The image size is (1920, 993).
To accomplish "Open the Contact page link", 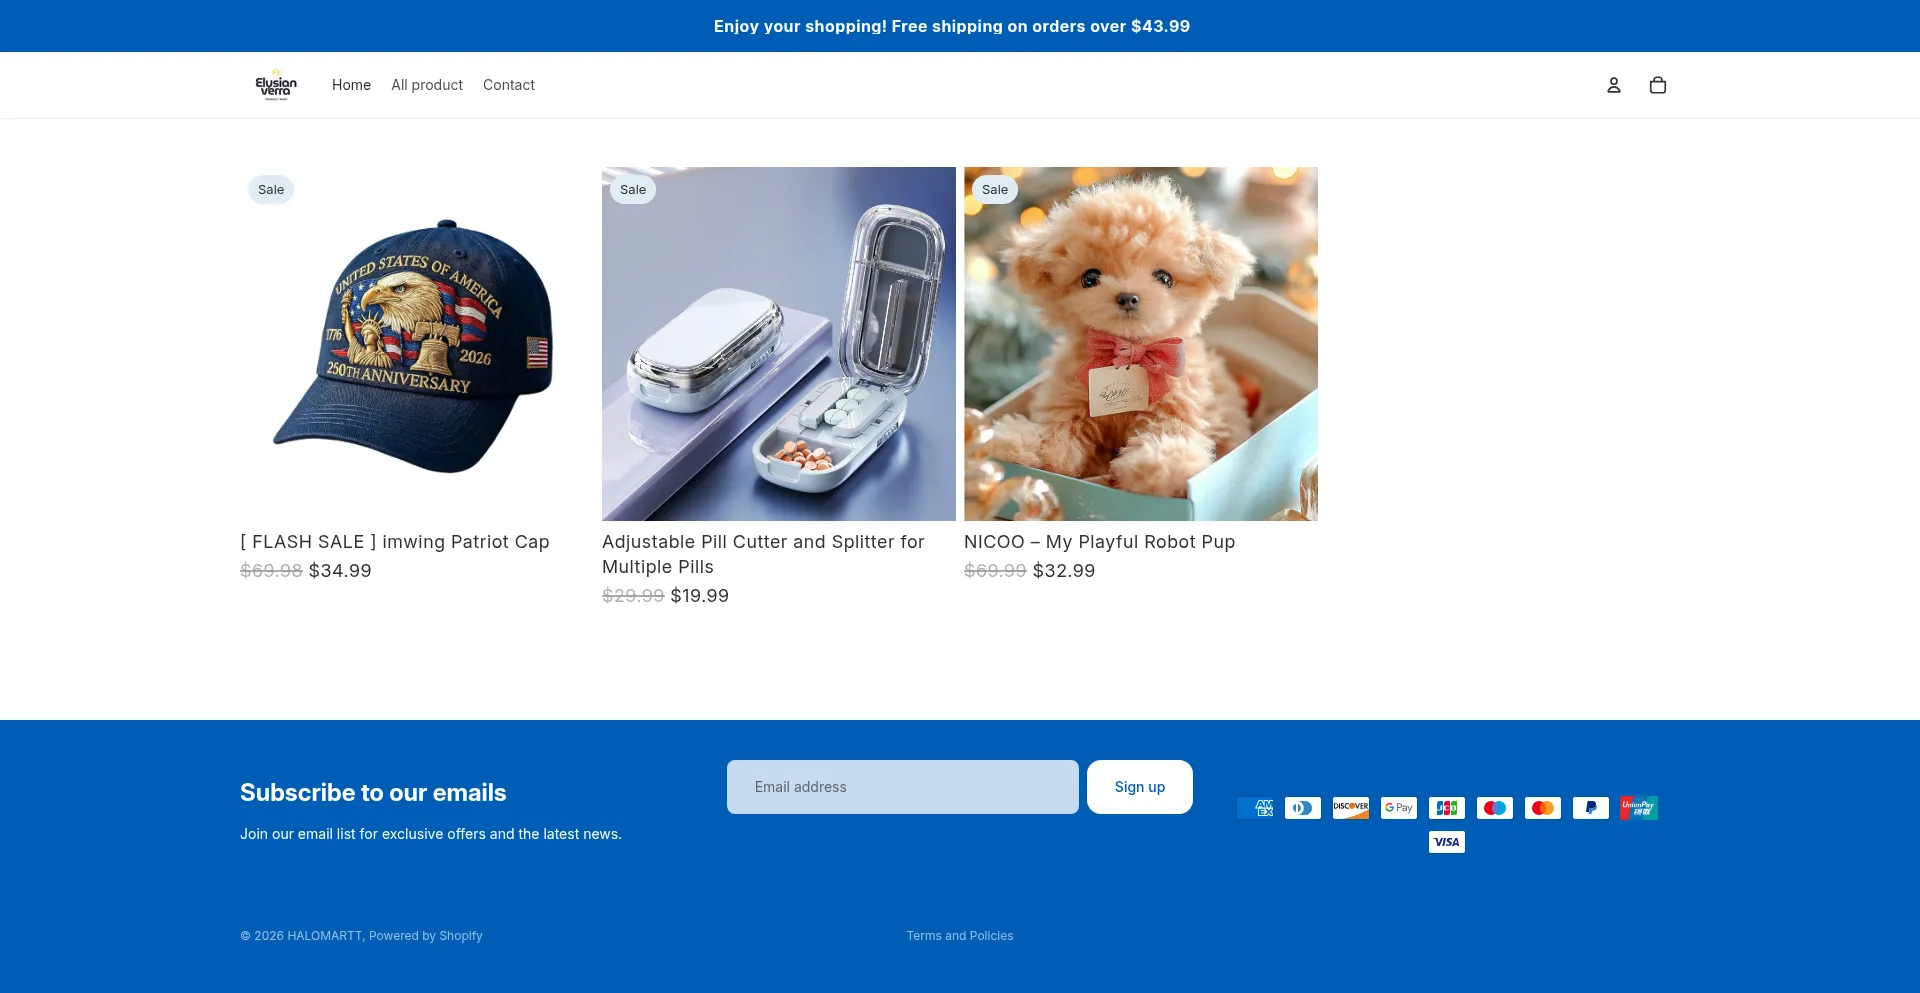I will (509, 85).
